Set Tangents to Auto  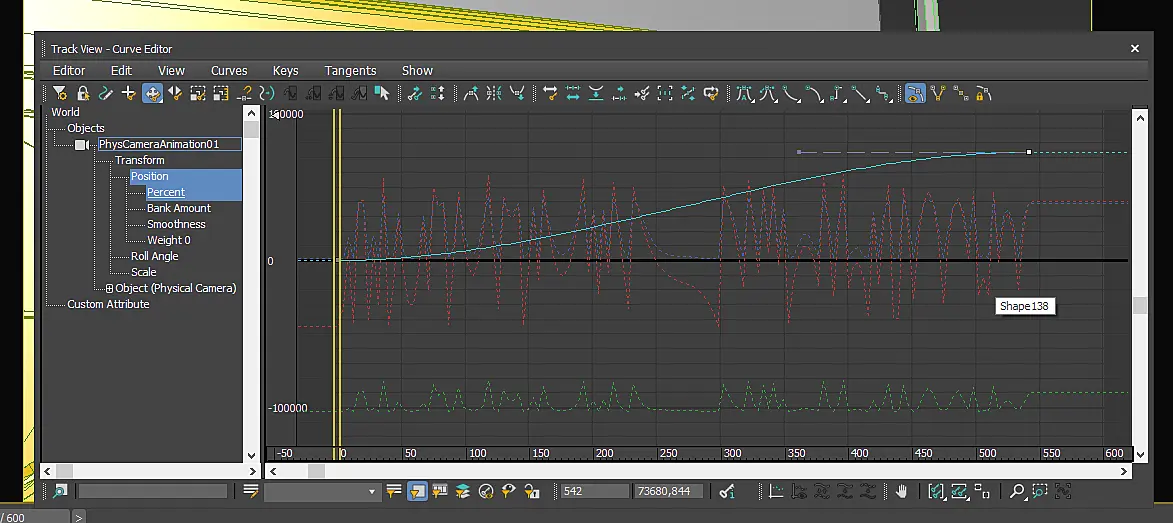(744, 94)
